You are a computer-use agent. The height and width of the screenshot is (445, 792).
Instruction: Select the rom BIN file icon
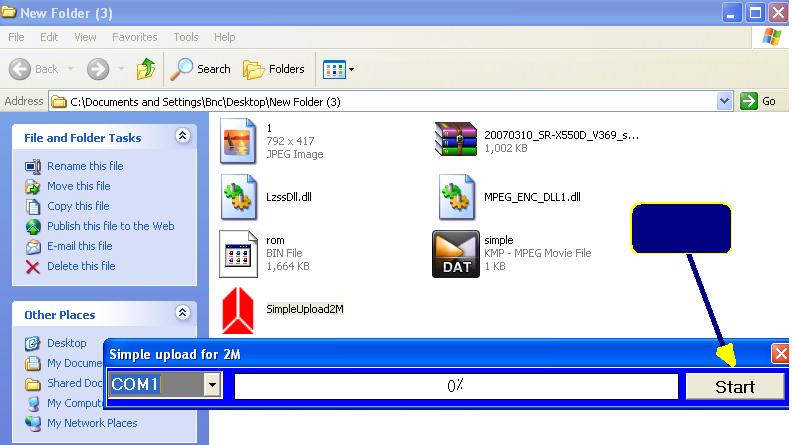[240, 254]
